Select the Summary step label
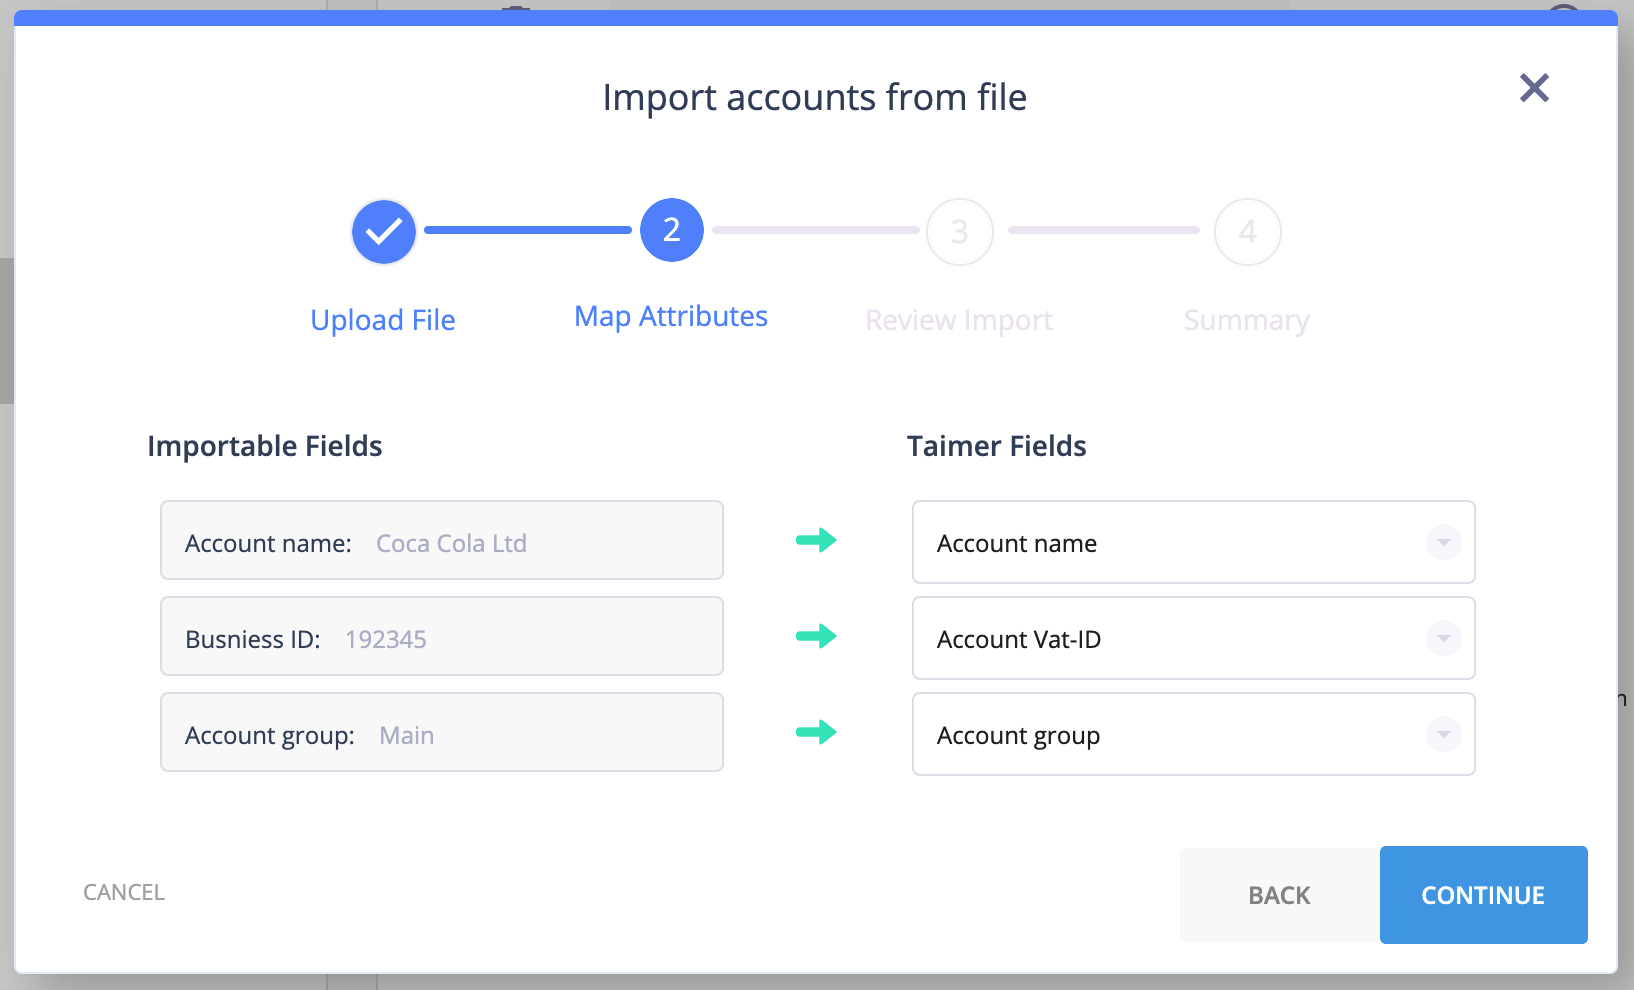The image size is (1634, 990). [1246, 320]
